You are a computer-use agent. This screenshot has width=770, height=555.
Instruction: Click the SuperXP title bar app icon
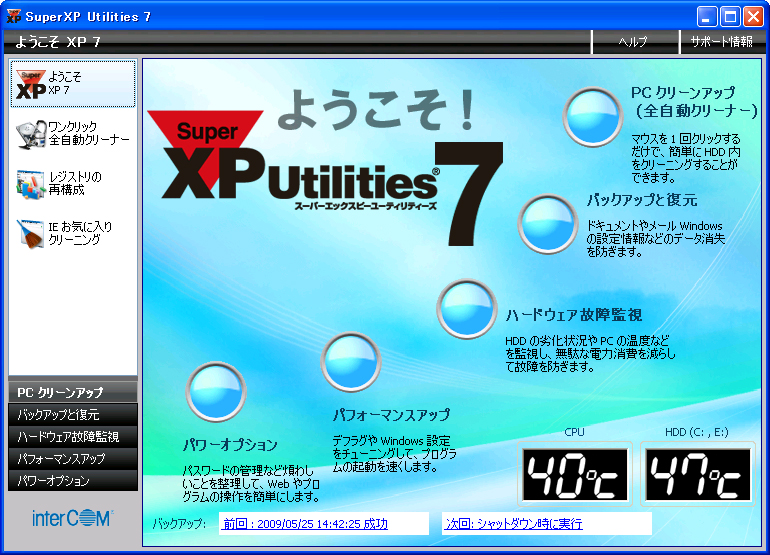[x=13, y=16]
